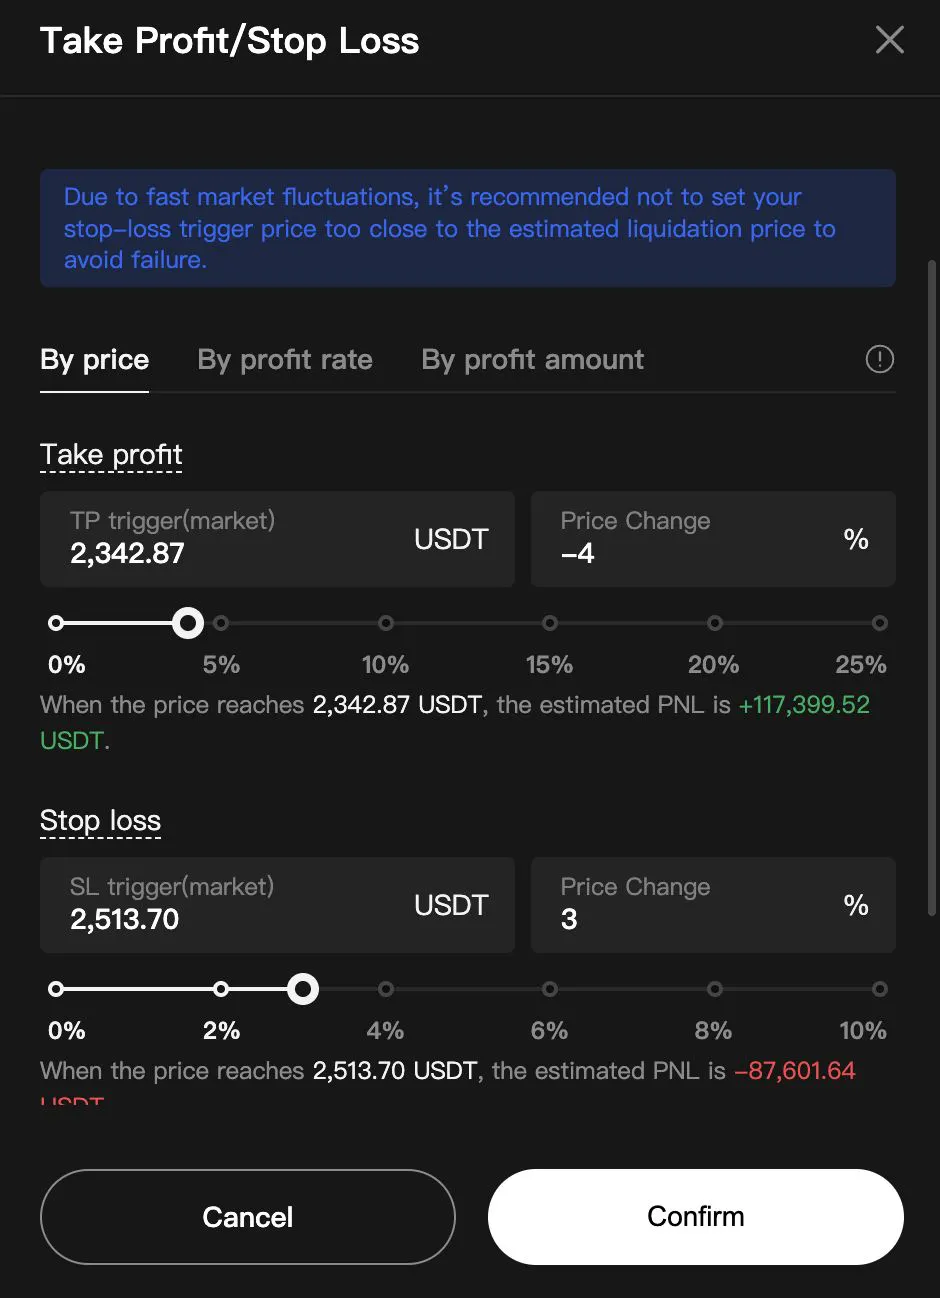Switch to the By profit rate tab
The image size is (940, 1298).
tap(285, 360)
